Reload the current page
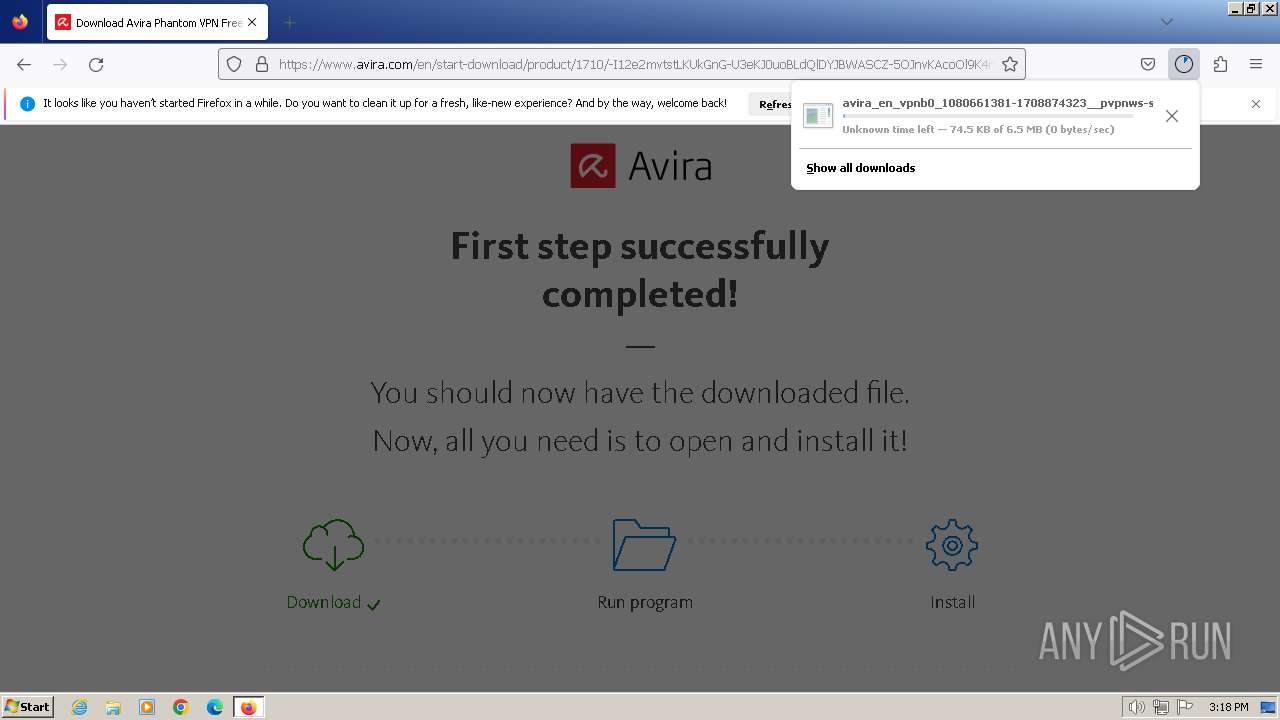Screen dimensions: 1280x720 96,64
